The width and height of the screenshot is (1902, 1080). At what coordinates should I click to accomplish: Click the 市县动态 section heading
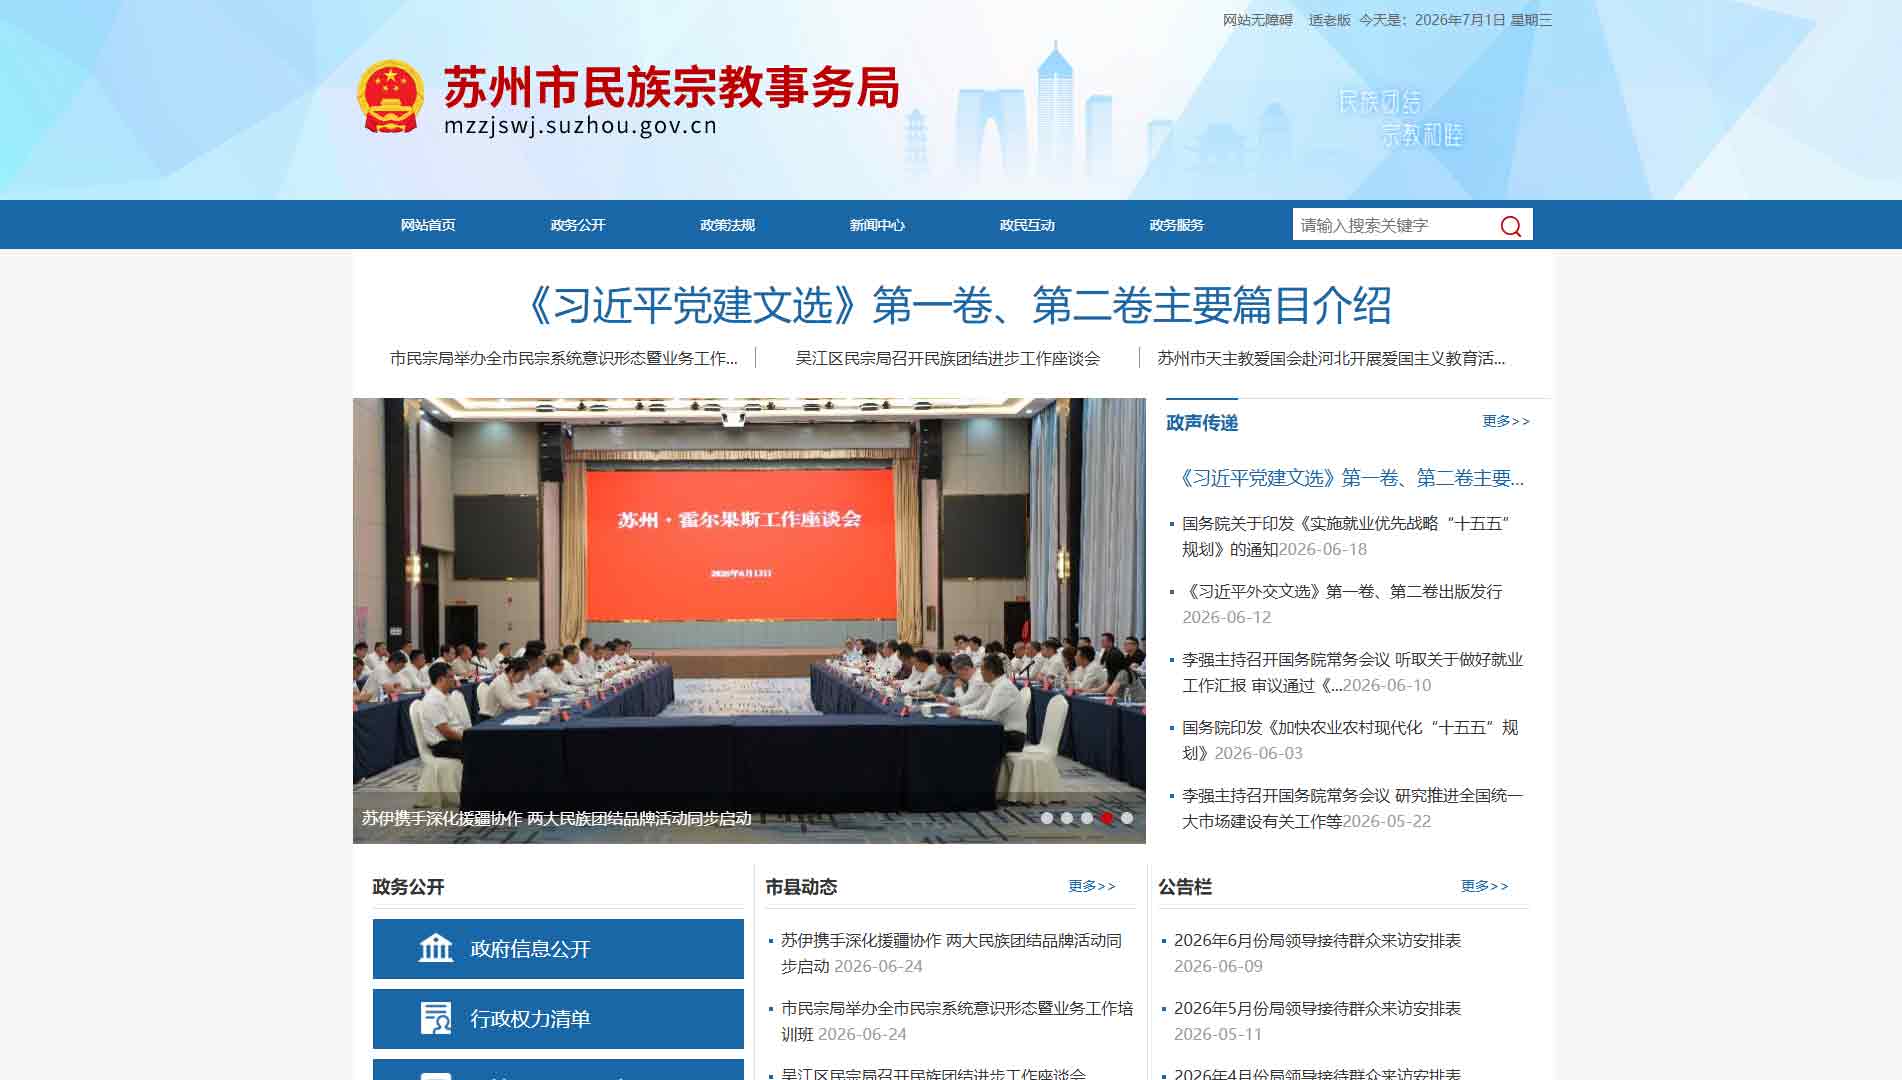tap(801, 887)
